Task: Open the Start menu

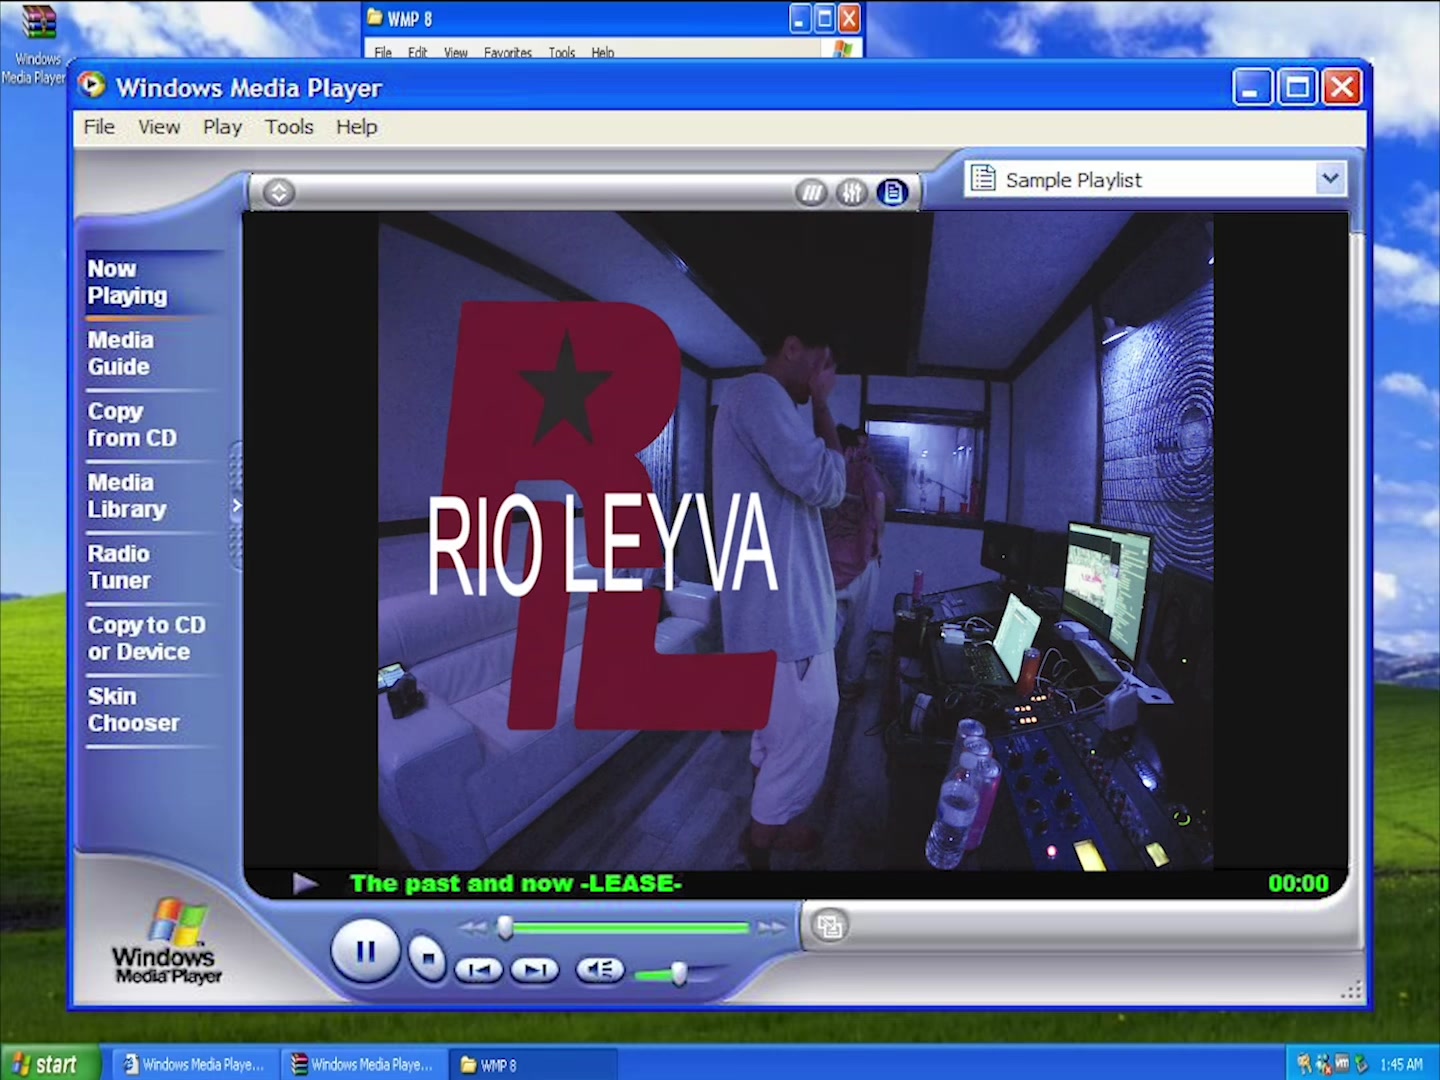Action: (50, 1064)
